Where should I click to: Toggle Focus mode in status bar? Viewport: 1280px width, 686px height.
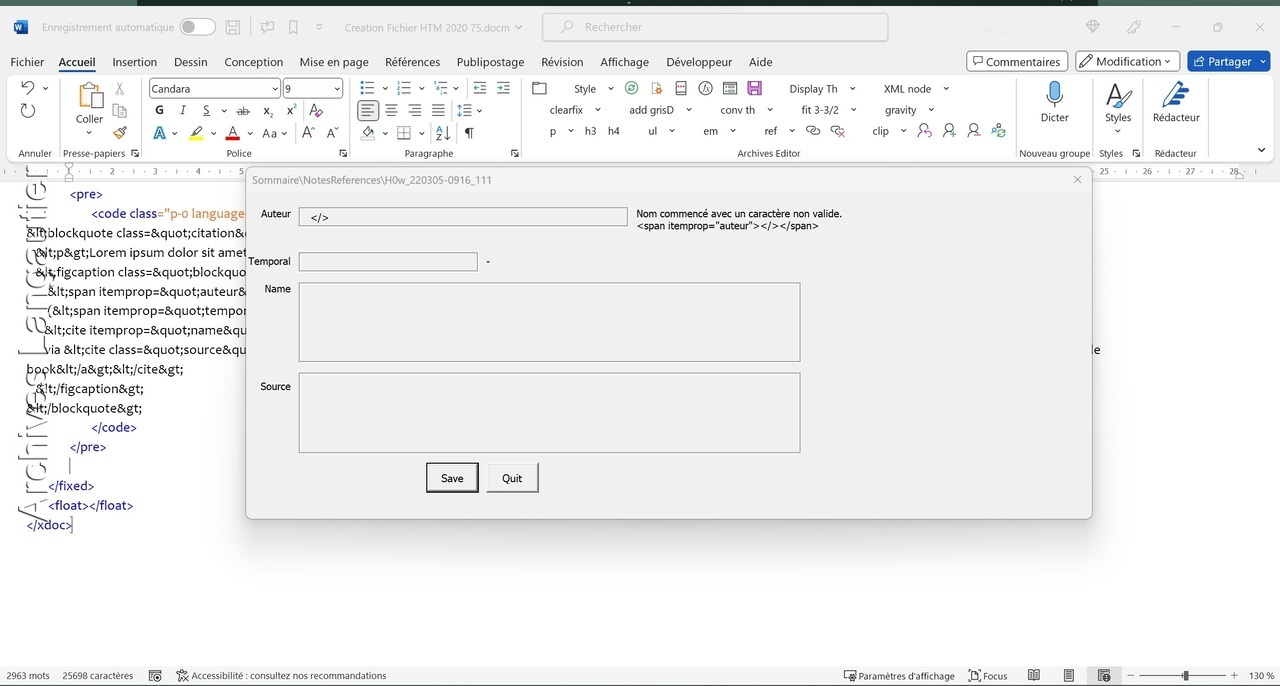(x=987, y=676)
